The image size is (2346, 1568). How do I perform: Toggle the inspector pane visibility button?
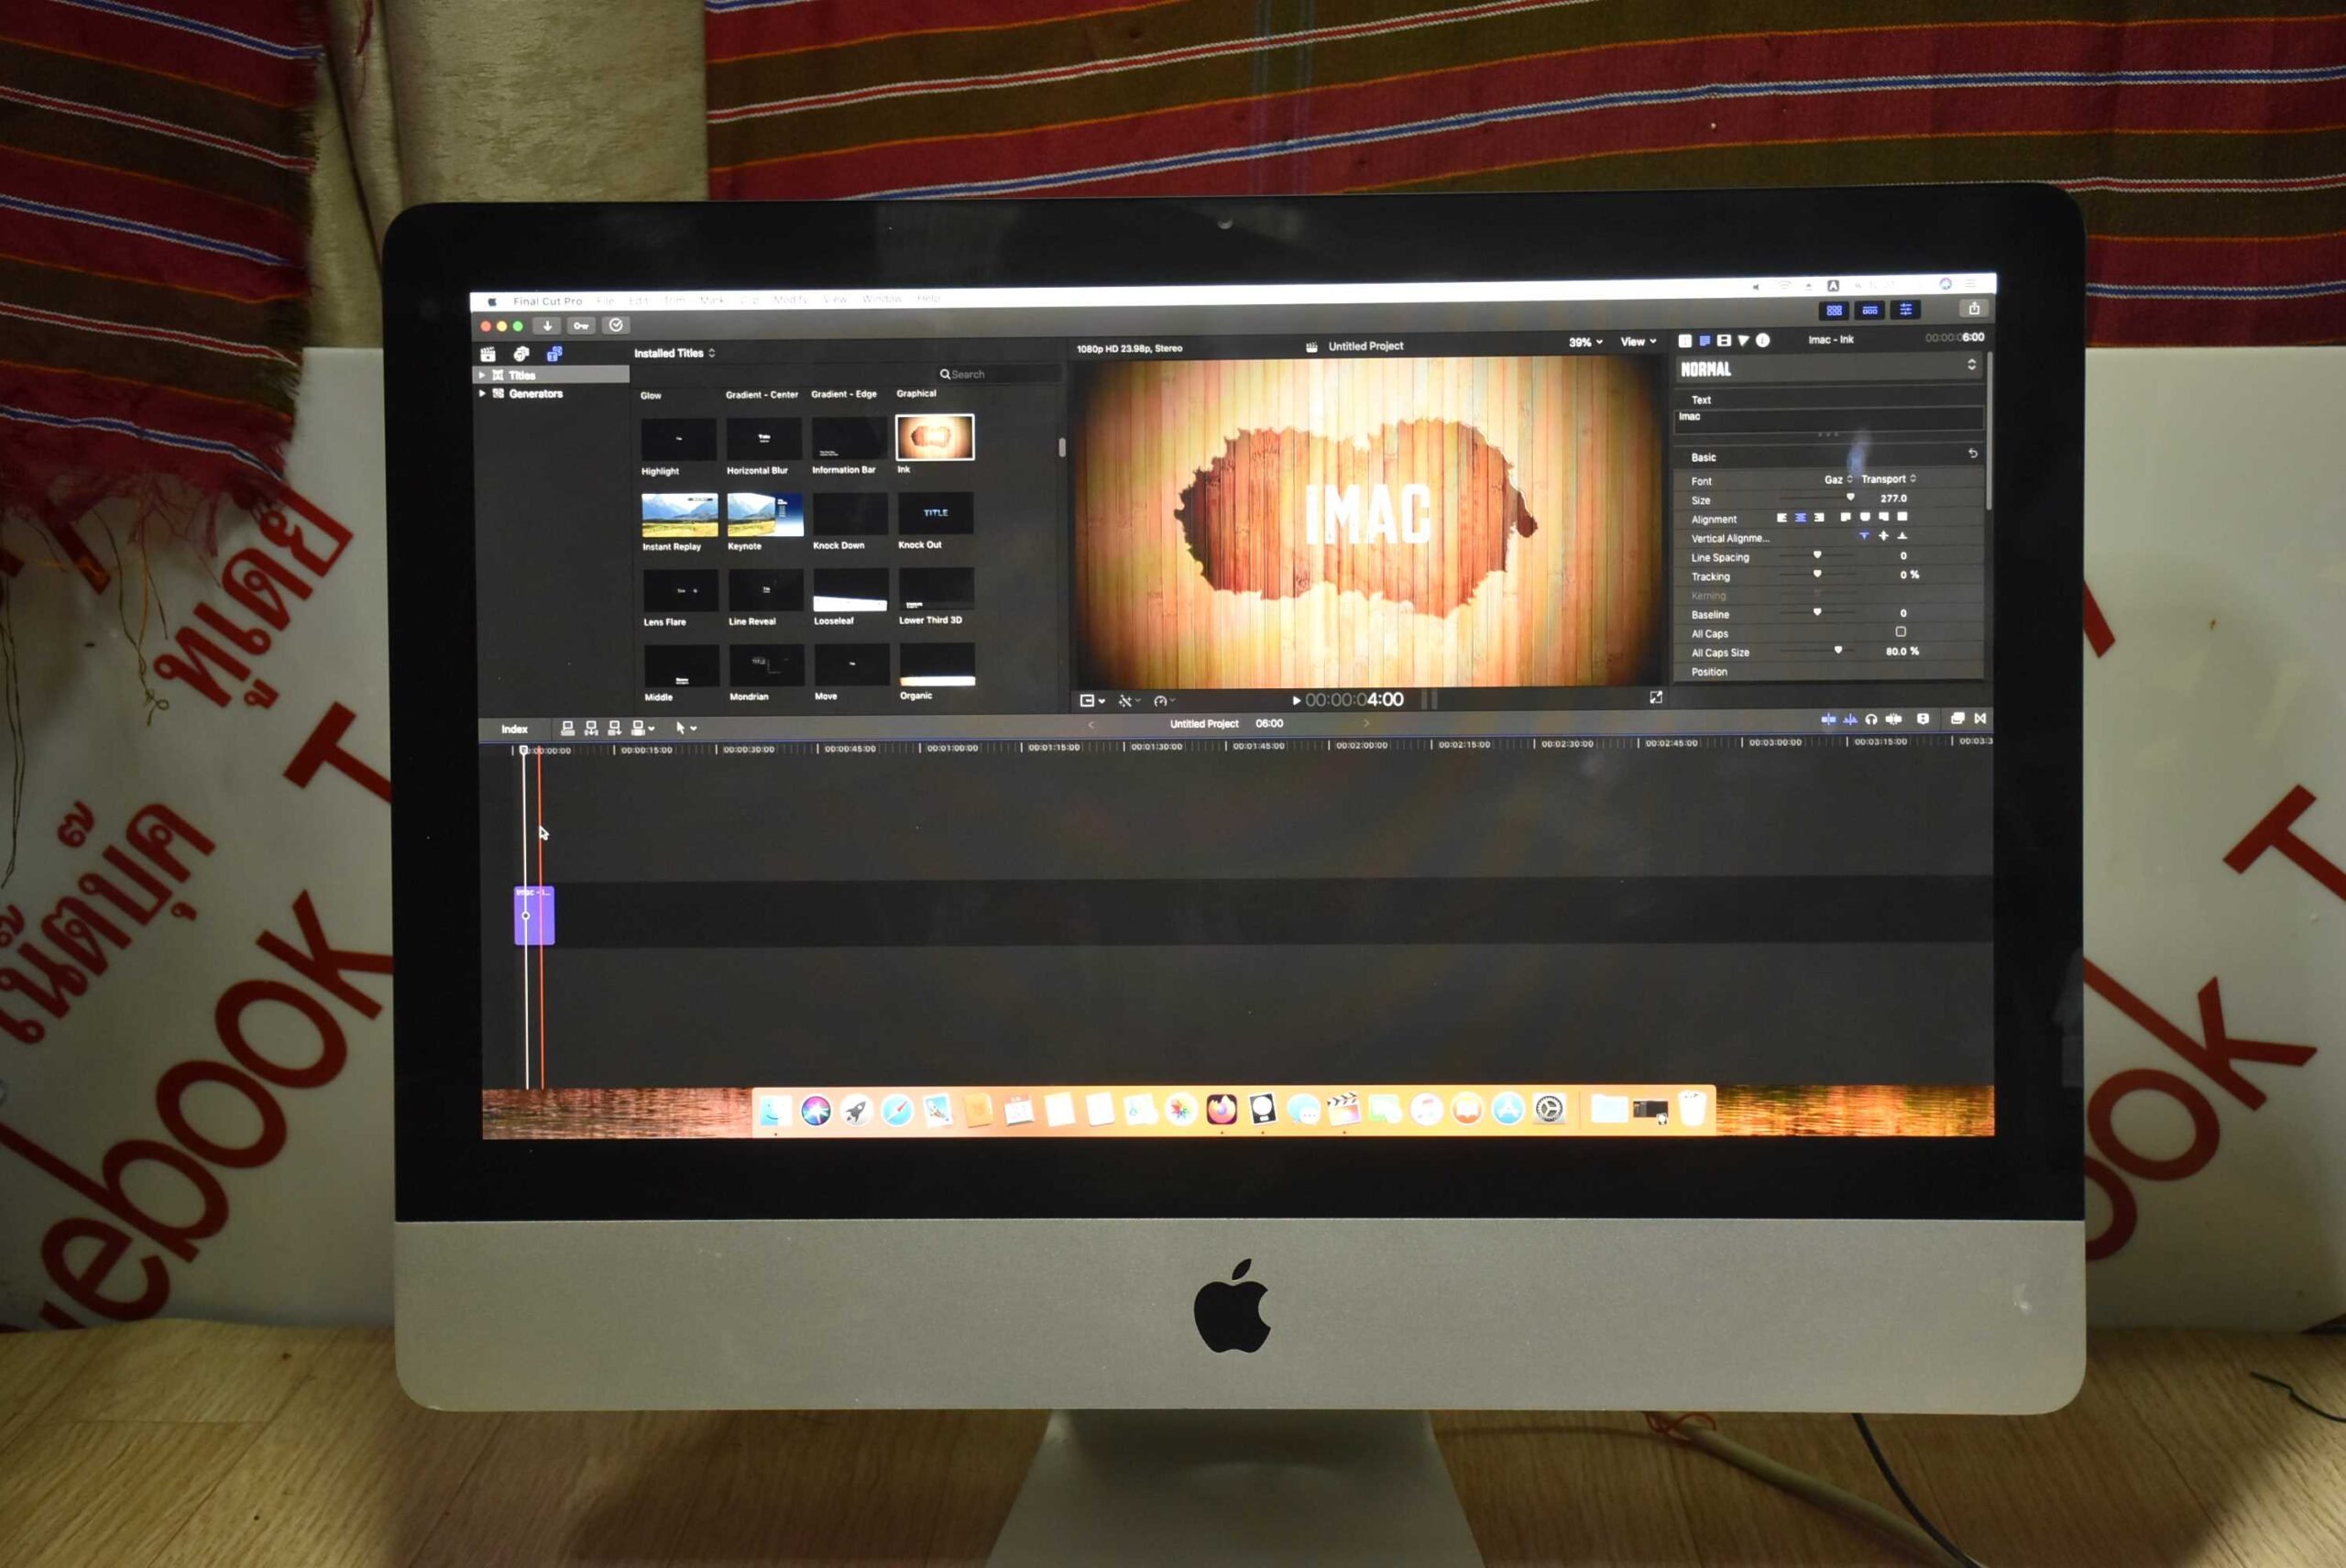[x=1905, y=310]
